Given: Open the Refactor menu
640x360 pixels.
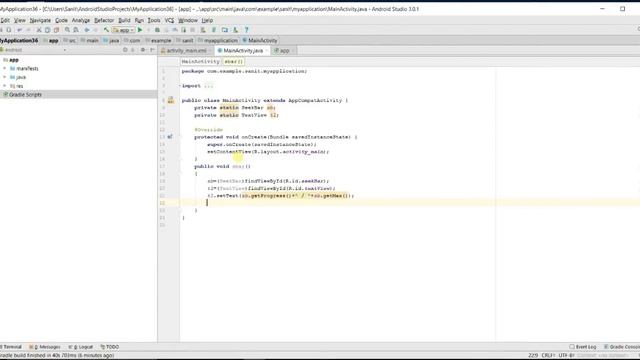Looking at the screenshot, I should [104, 20].
